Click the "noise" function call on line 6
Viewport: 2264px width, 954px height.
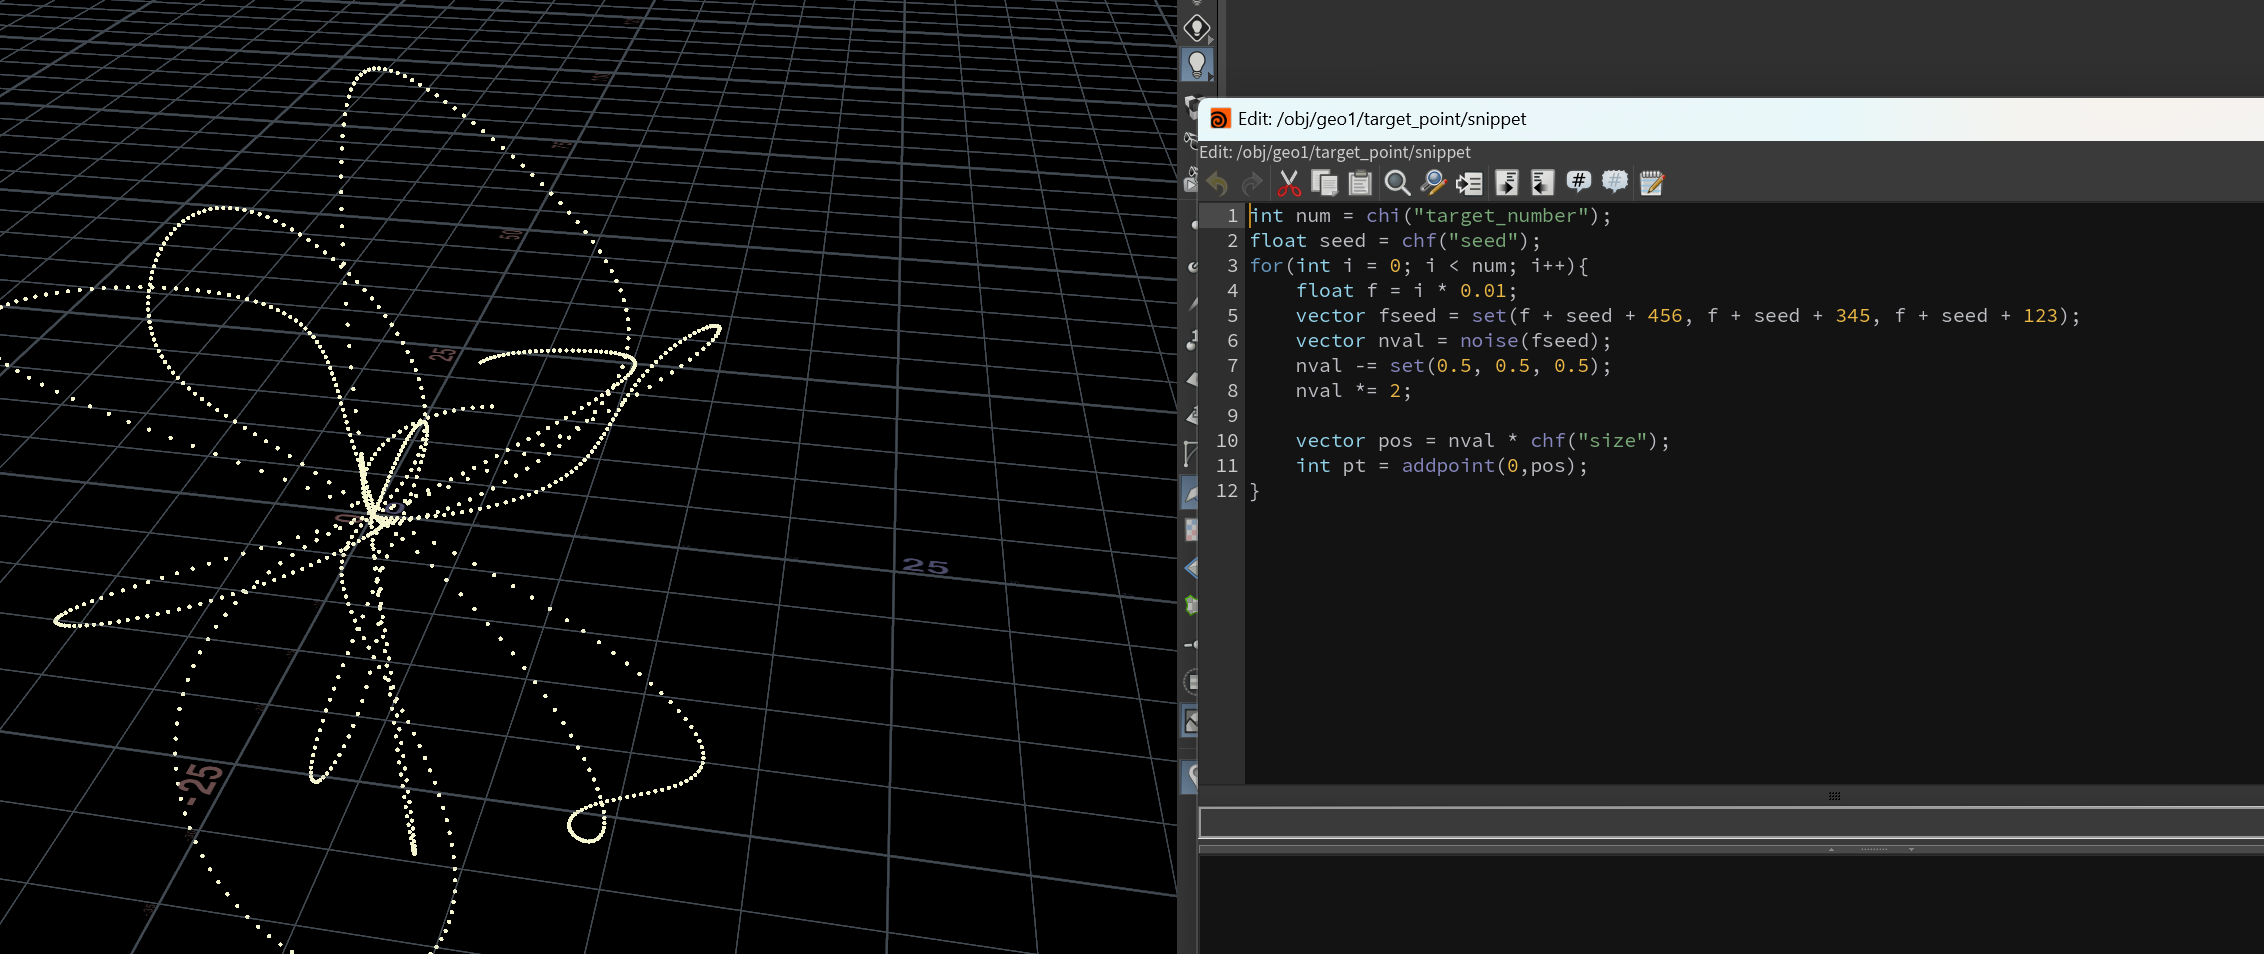click(1489, 341)
